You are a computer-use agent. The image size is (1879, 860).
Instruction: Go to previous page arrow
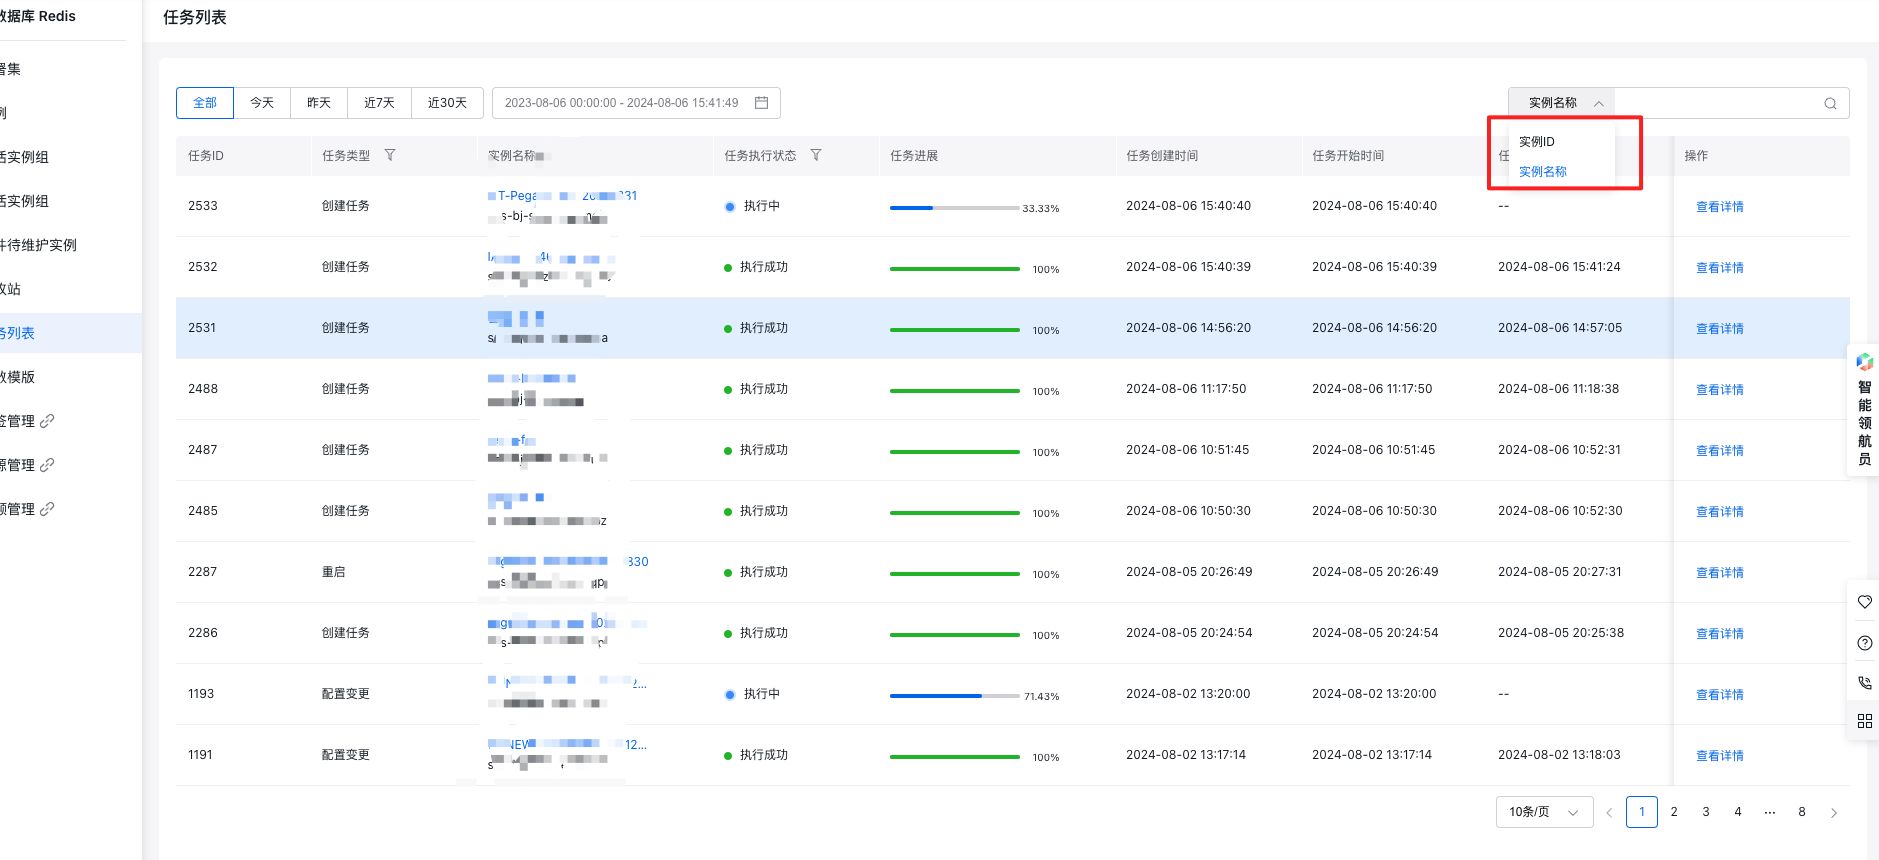pyautogui.click(x=1609, y=812)
